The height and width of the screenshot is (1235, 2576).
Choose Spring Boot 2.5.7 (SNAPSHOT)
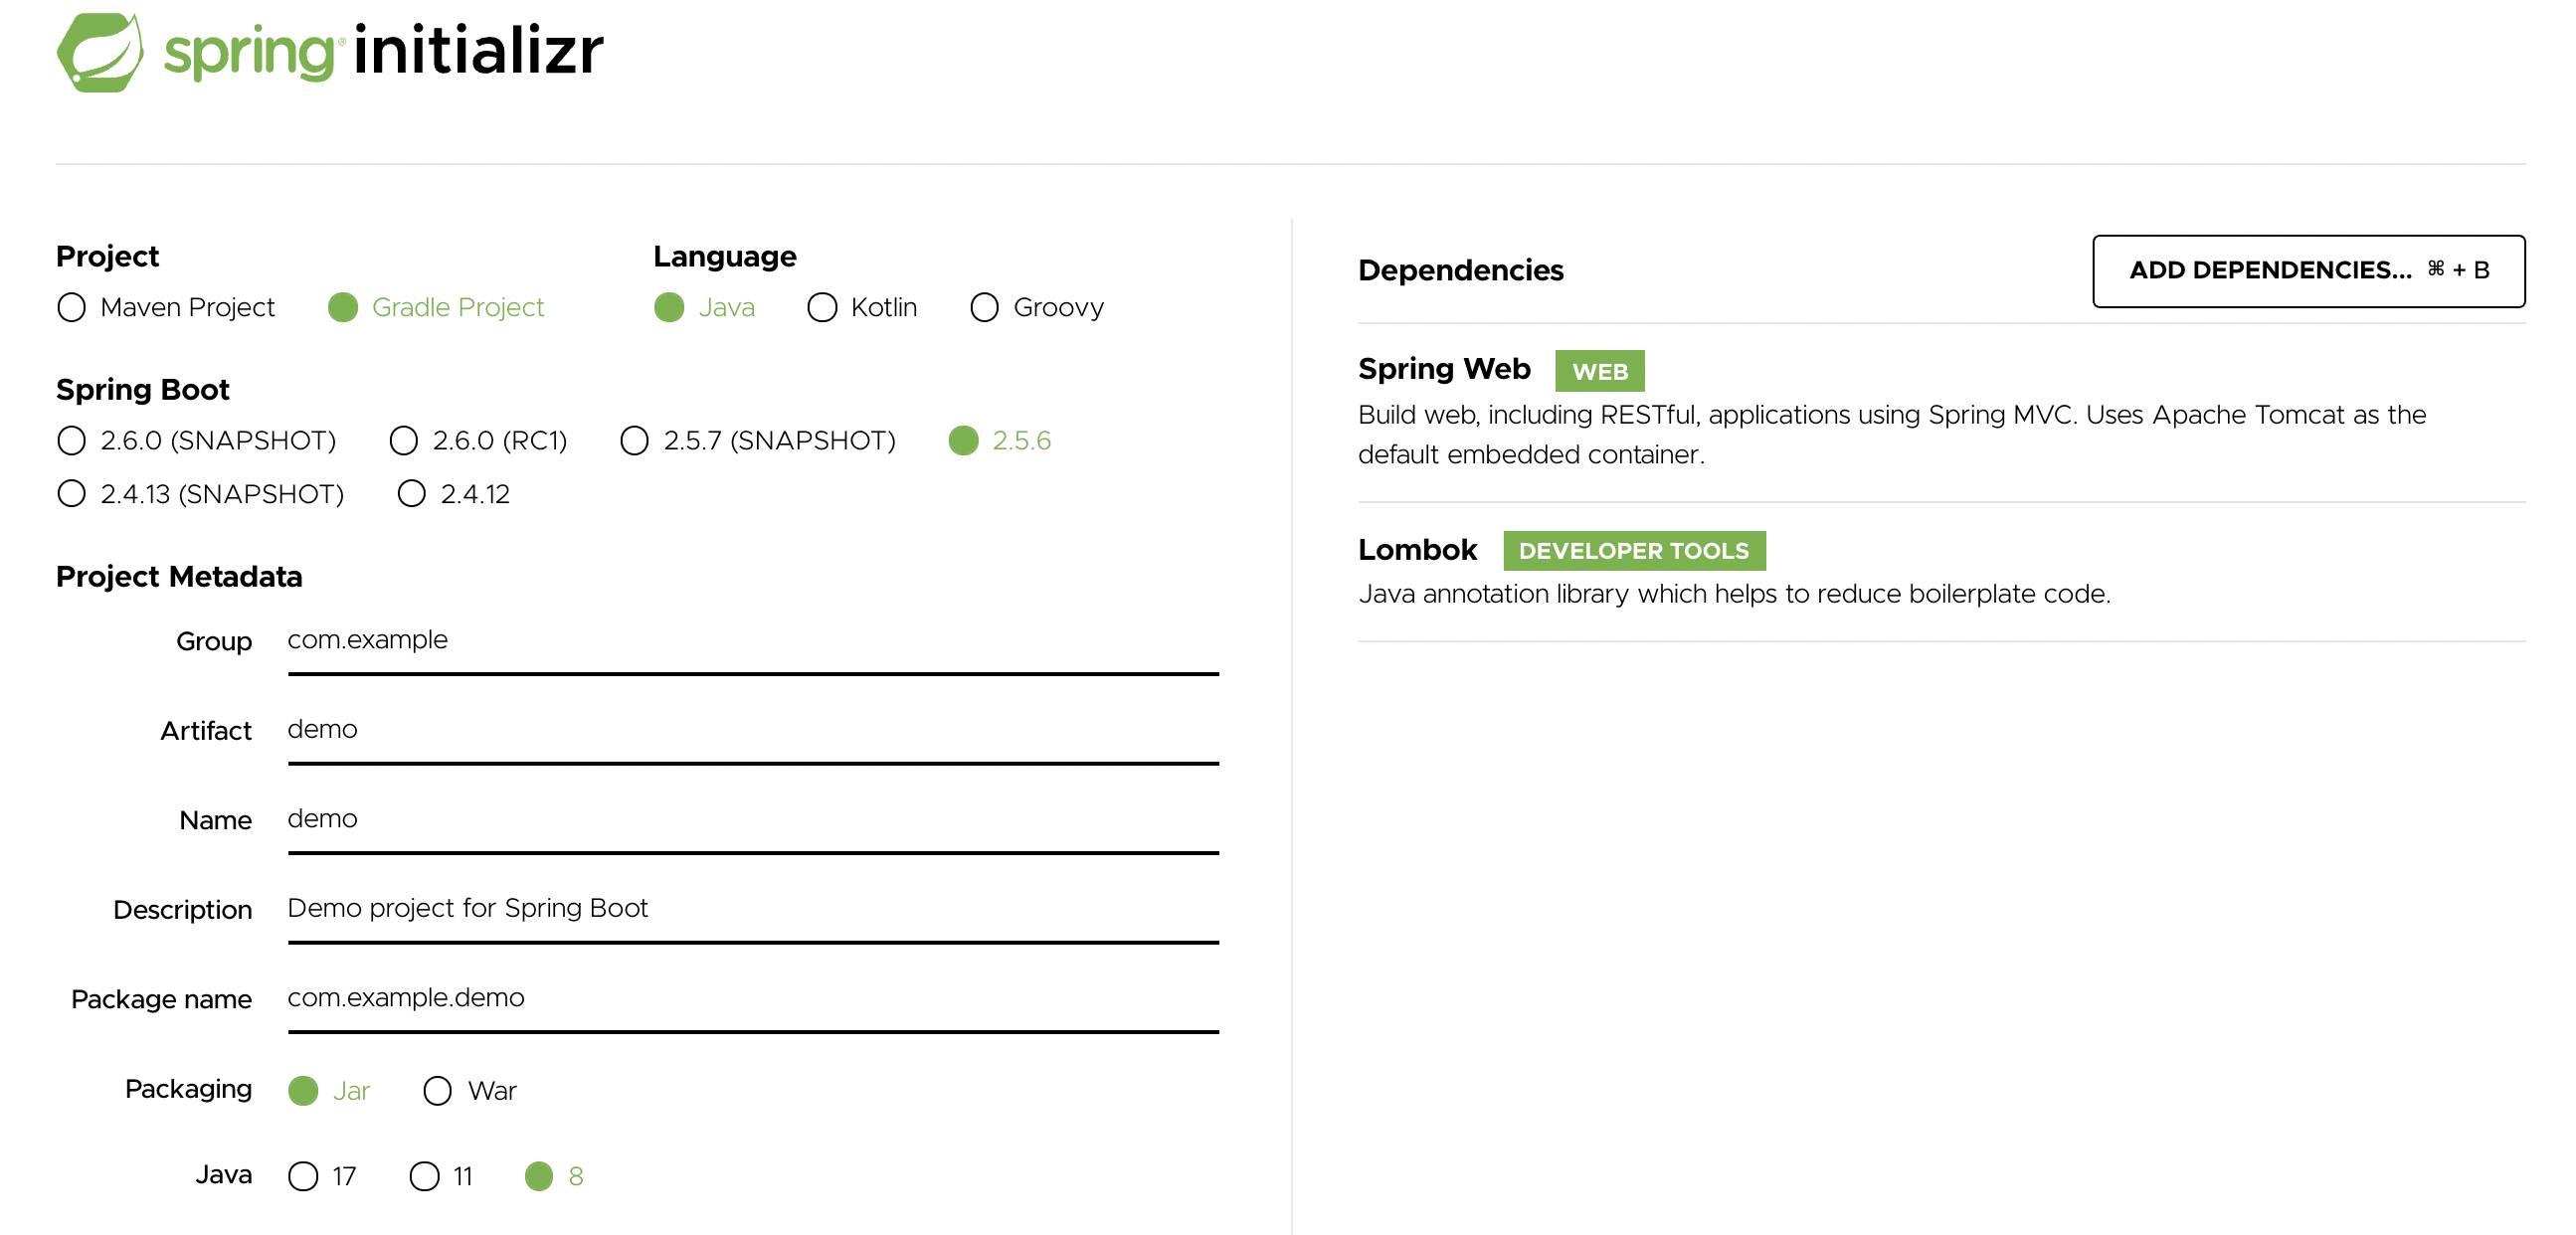pyautogui.click(x=635, y=441)
